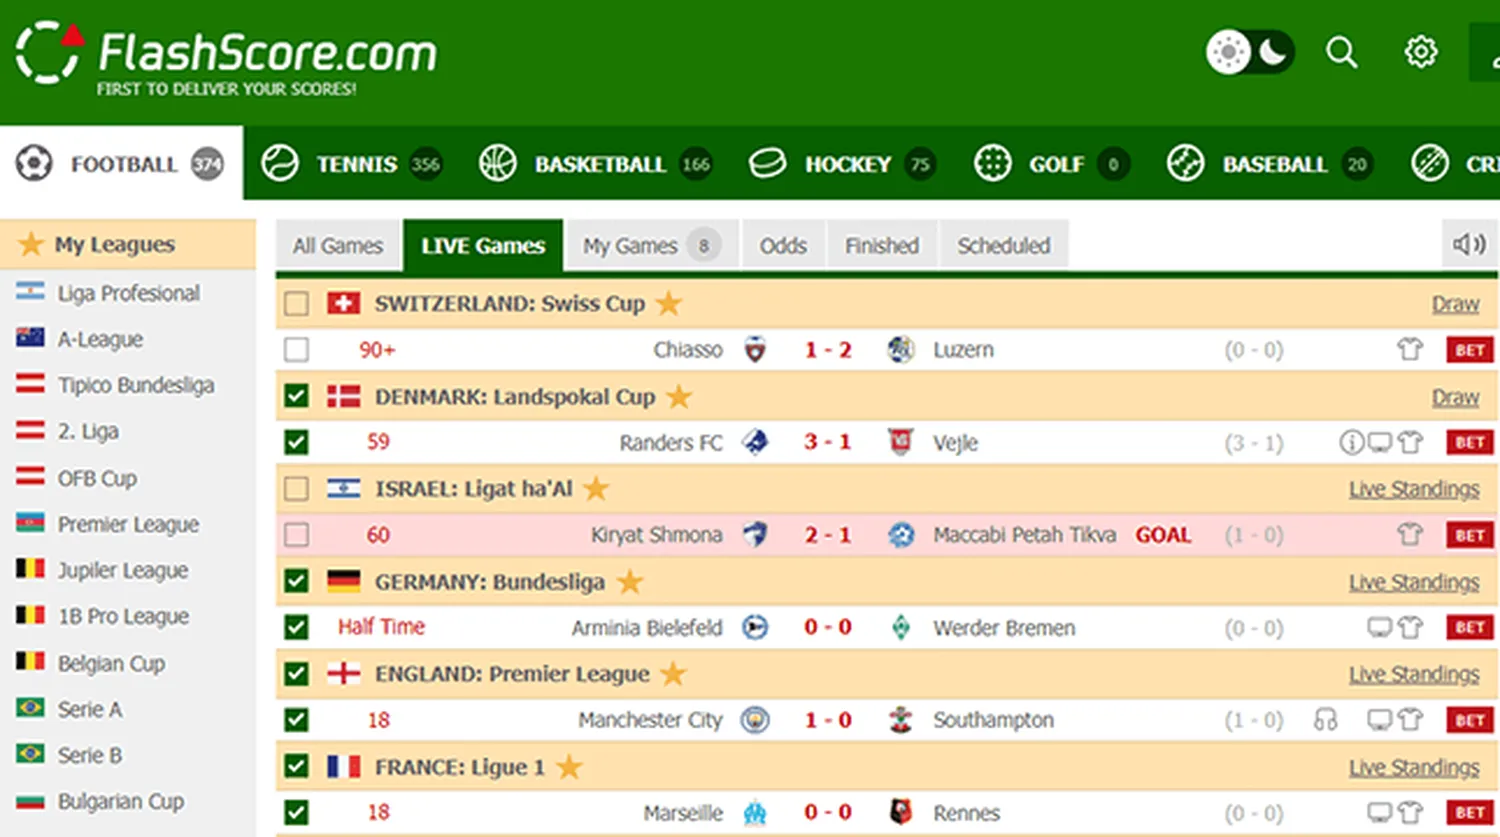Switch to the Scheduled tab

click(x=1004, y=245)
